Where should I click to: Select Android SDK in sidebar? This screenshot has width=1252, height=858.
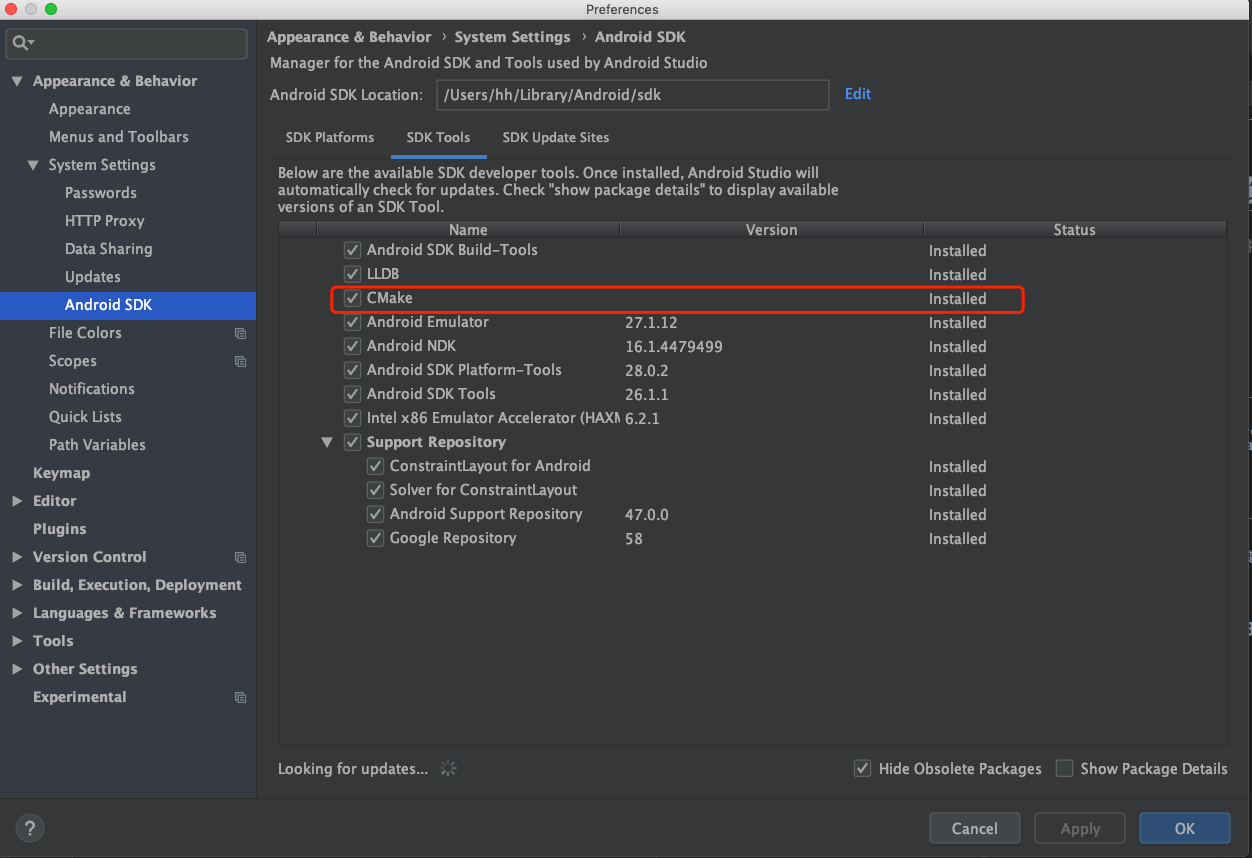click(128, 305)
